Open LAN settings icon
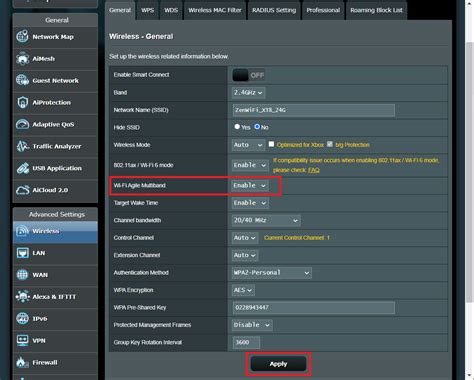 point(22,253)
